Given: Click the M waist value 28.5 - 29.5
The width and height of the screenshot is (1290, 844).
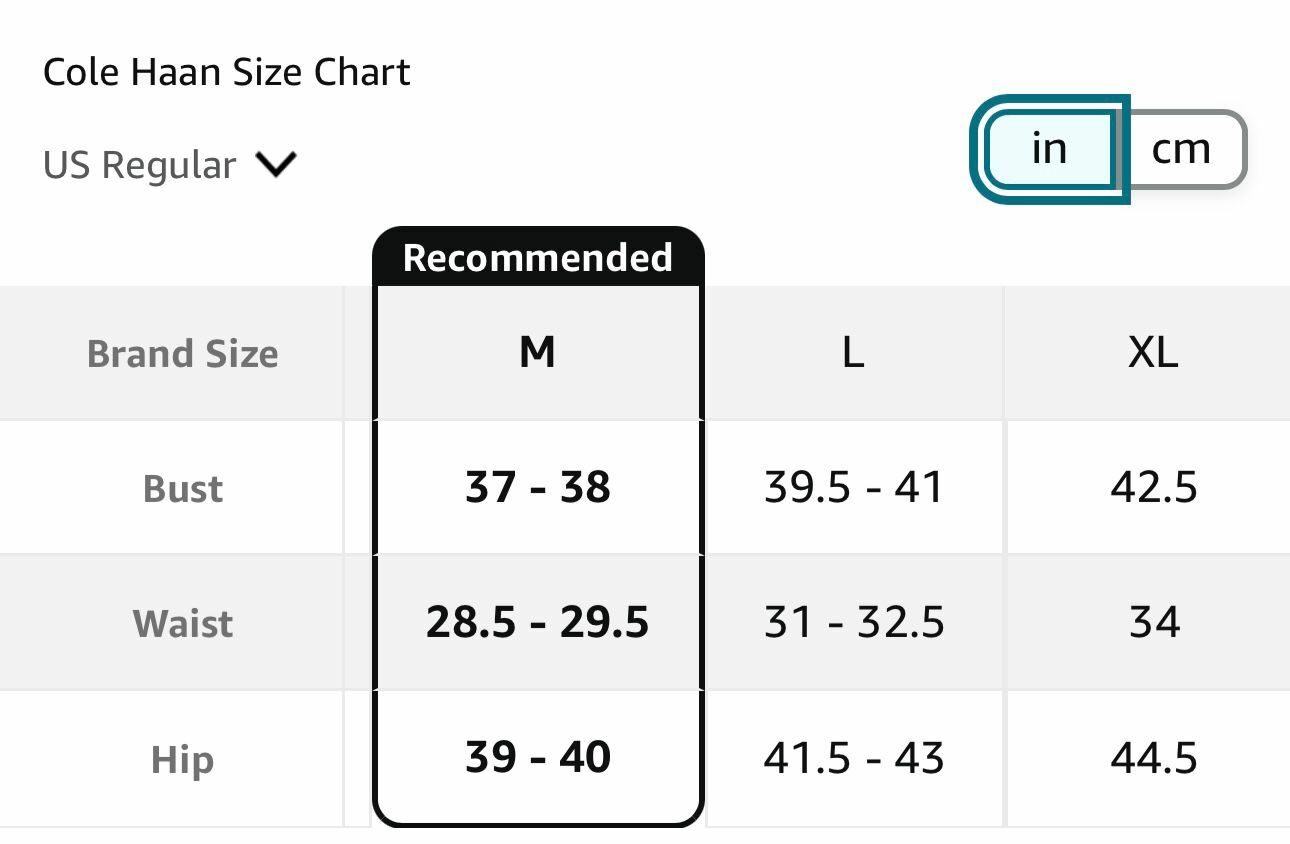Looking at the screenshot, I should tap(537, 622).
